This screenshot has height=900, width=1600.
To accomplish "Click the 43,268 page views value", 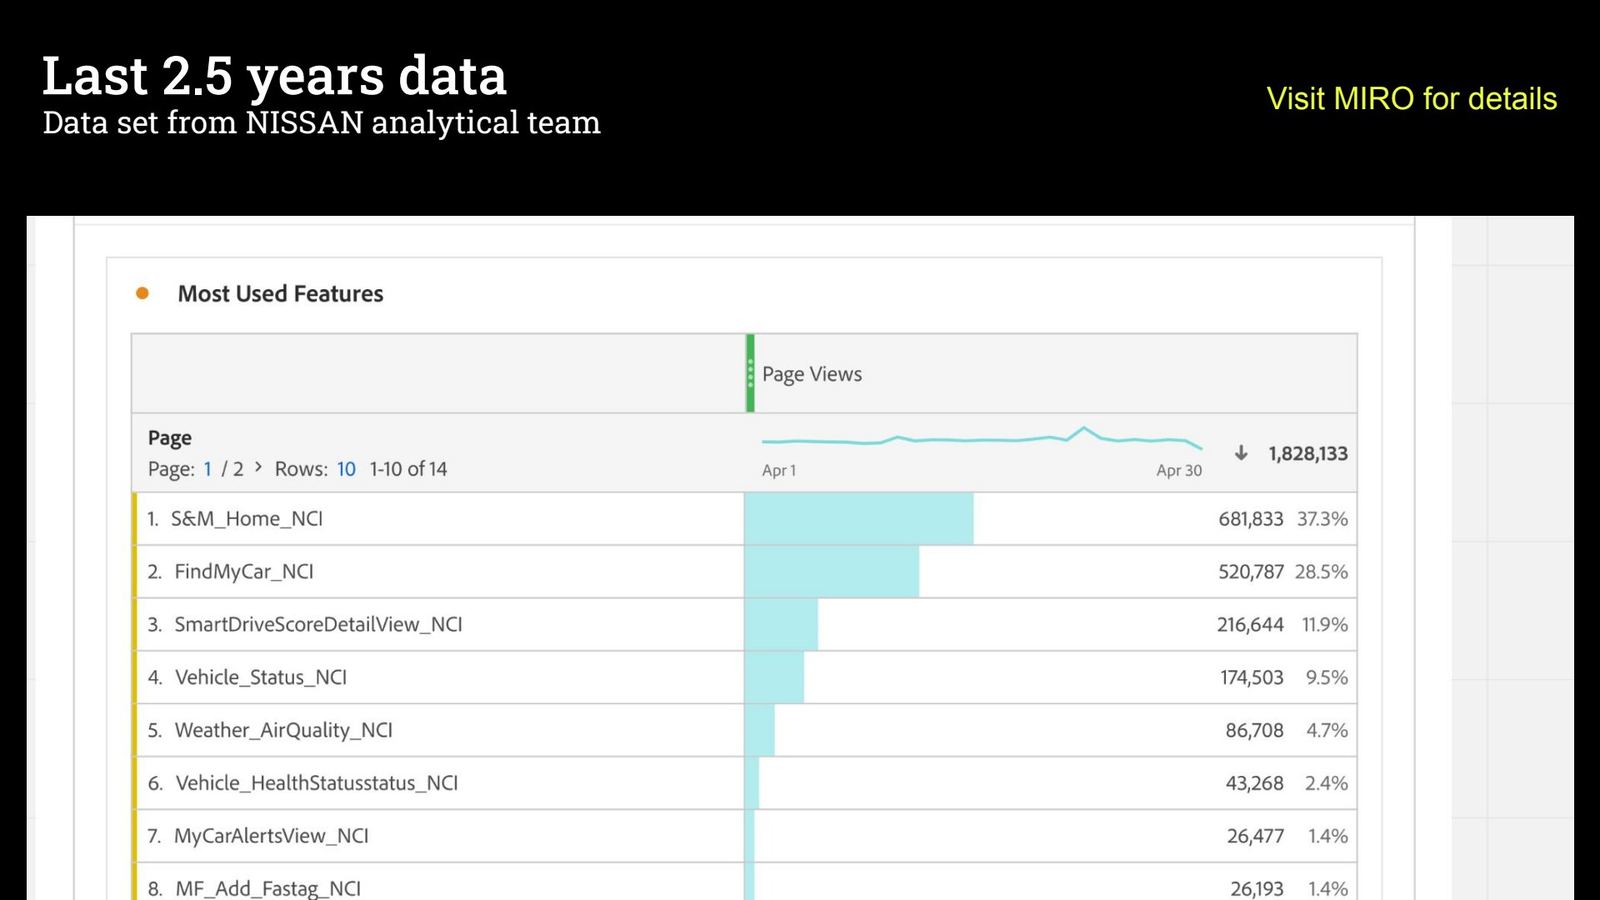I will (1255, 783).
